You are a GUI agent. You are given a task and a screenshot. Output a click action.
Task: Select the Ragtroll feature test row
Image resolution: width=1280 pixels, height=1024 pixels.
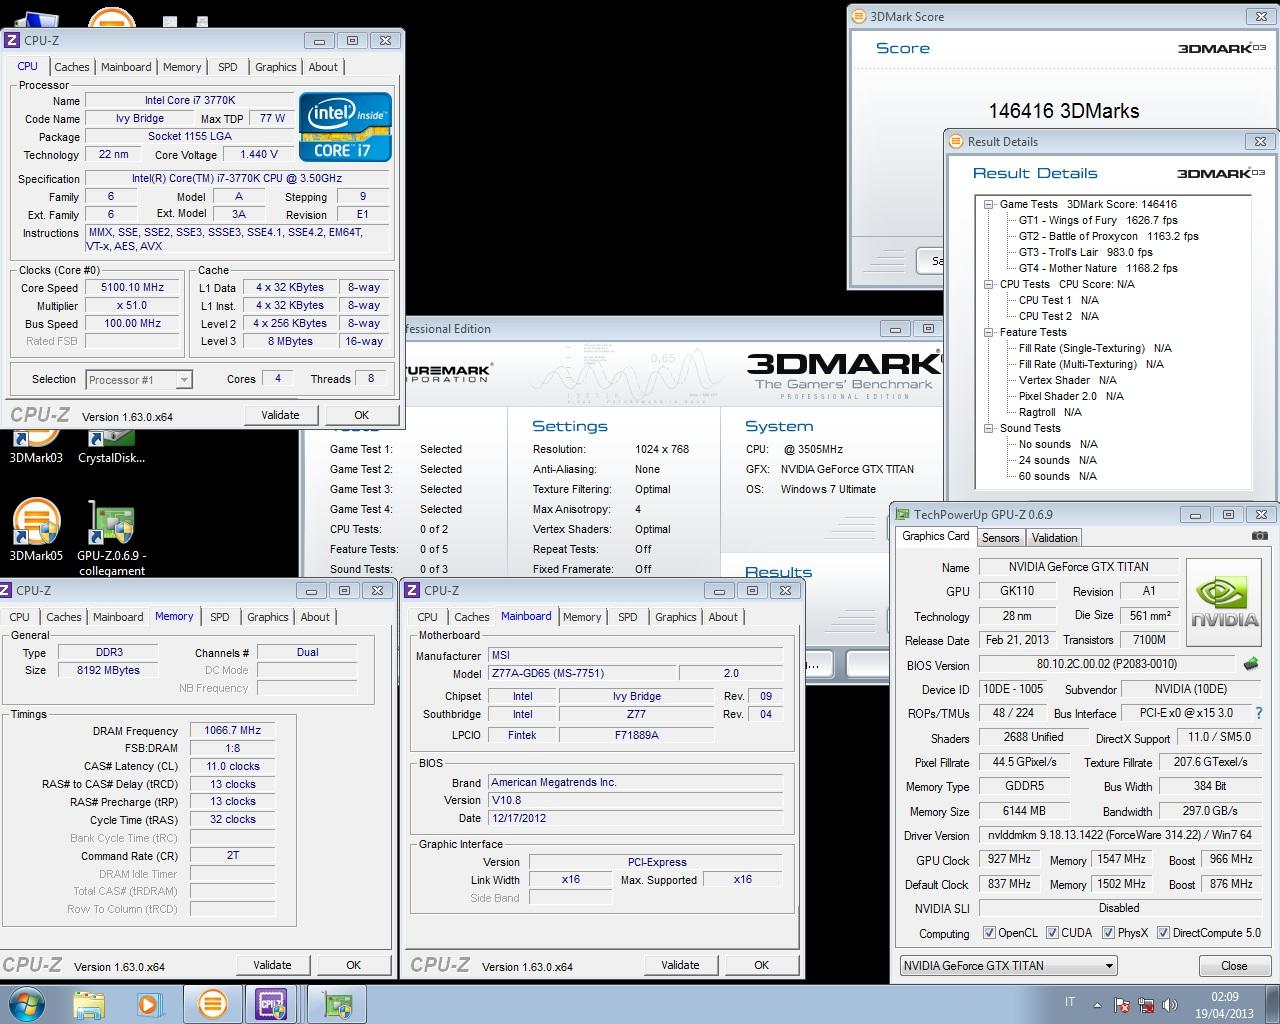1050,412
